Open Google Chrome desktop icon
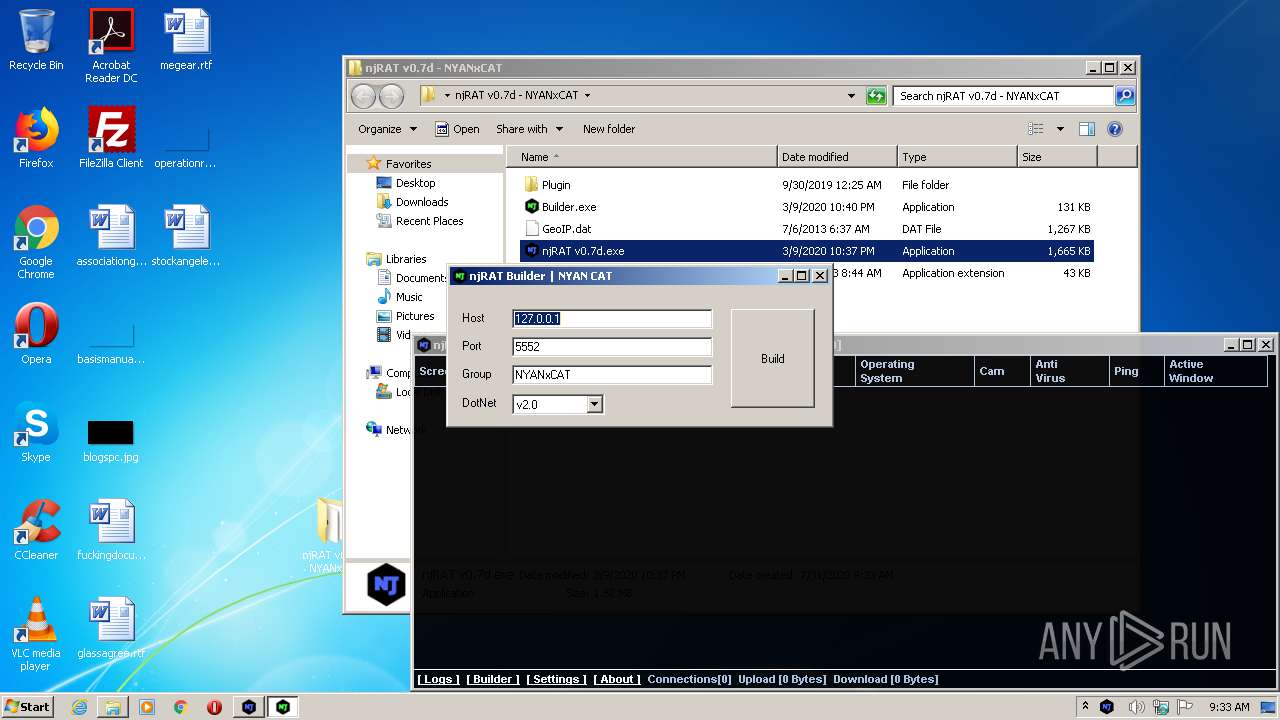The image size is (1280, 720). (x=36, y=243)
